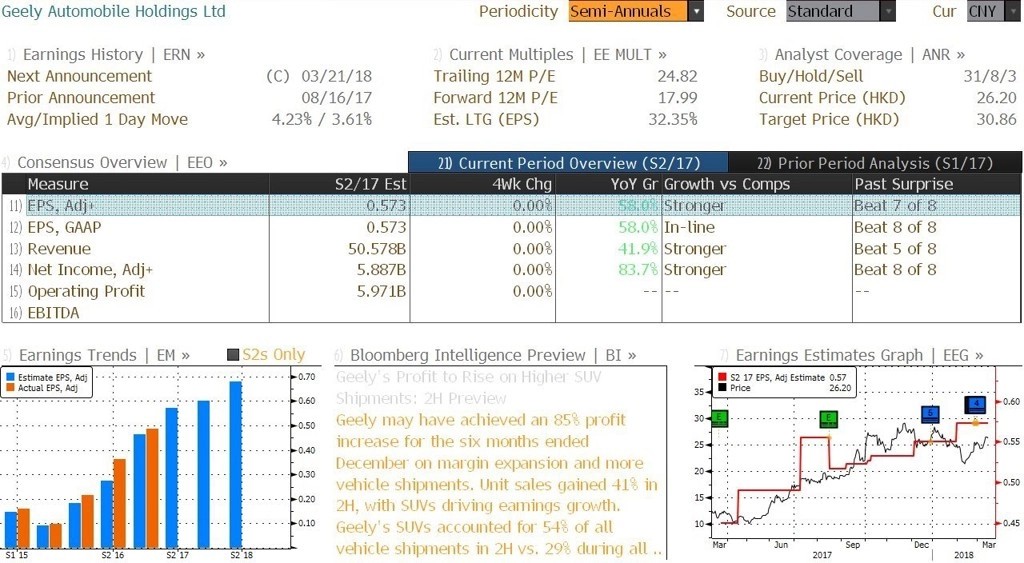
Task: Click Geely Automobile Holdings Ltd title
Action: click(x=113, y=11)
